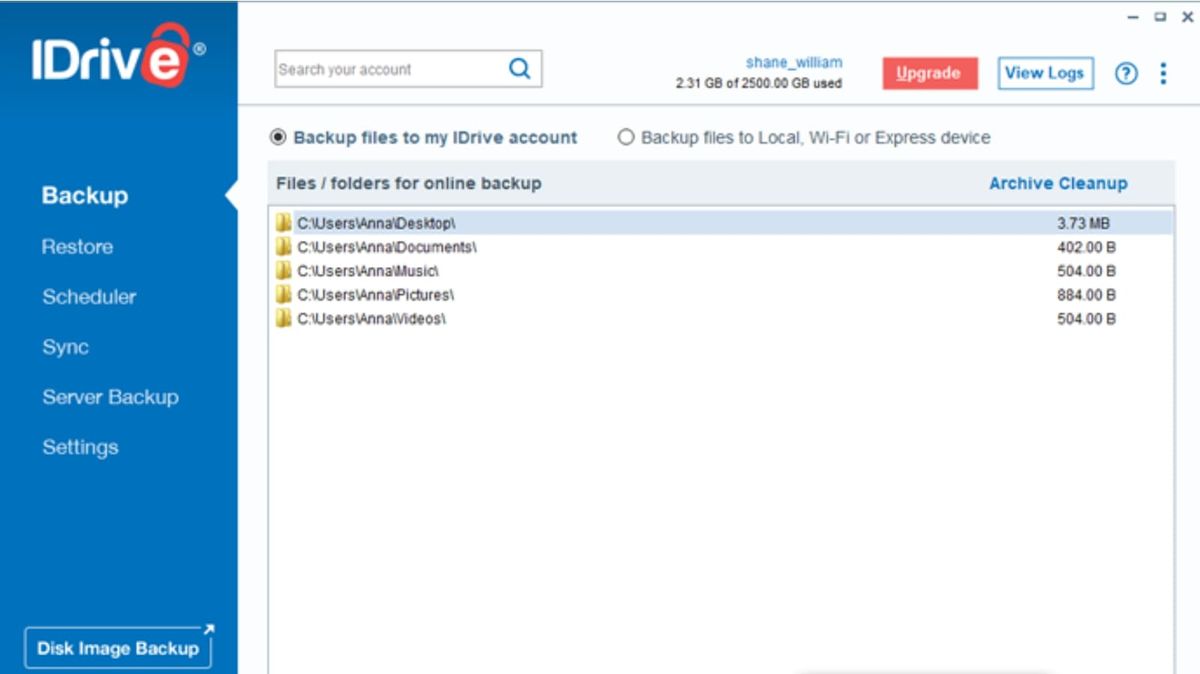The height and width of the screenshot is (674, 1200).
Task: Click the folder icon beside Desktop backup entry
Action: coord(284,222)
